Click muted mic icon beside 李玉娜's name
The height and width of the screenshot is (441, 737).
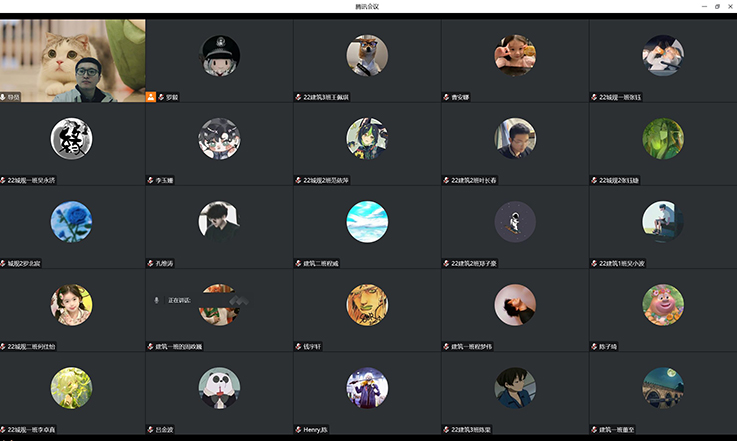(150, 180)
